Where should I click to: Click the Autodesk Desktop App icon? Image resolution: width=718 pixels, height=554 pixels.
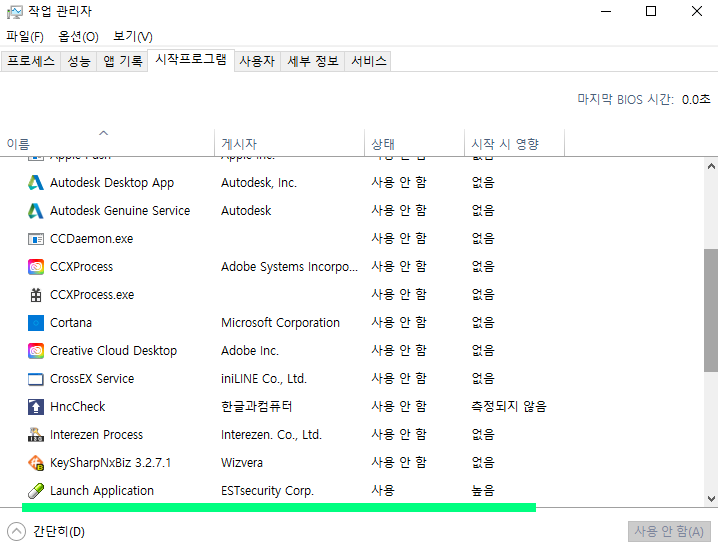pos(36,183)
